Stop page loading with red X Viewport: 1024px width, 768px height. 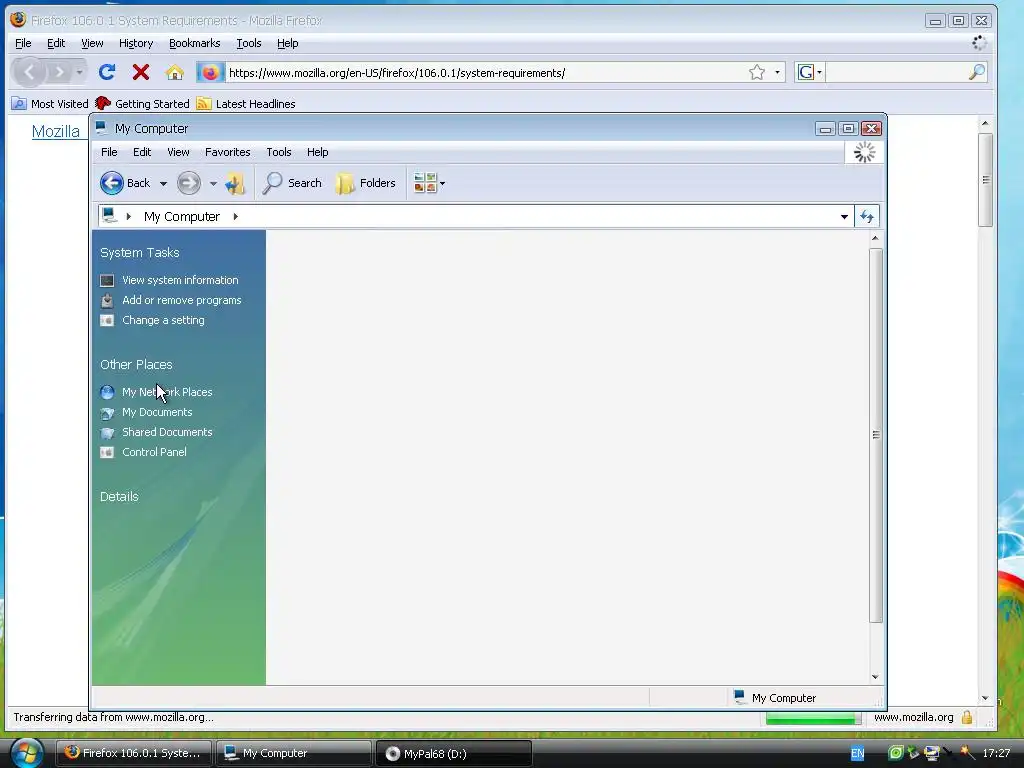[140, 72]
